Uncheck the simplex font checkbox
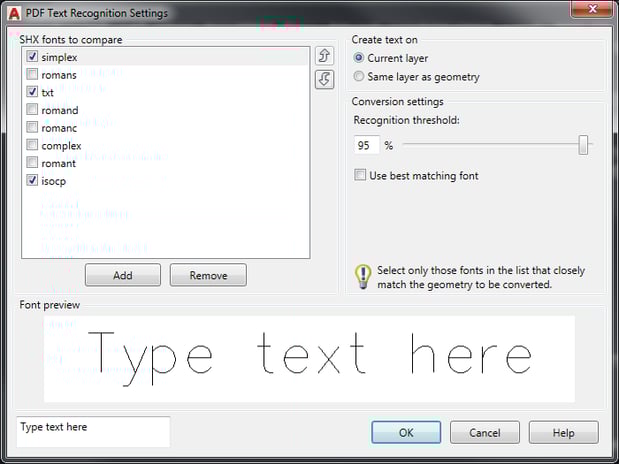619x464 pixels. pyautogui.click(x=32, y=56)
